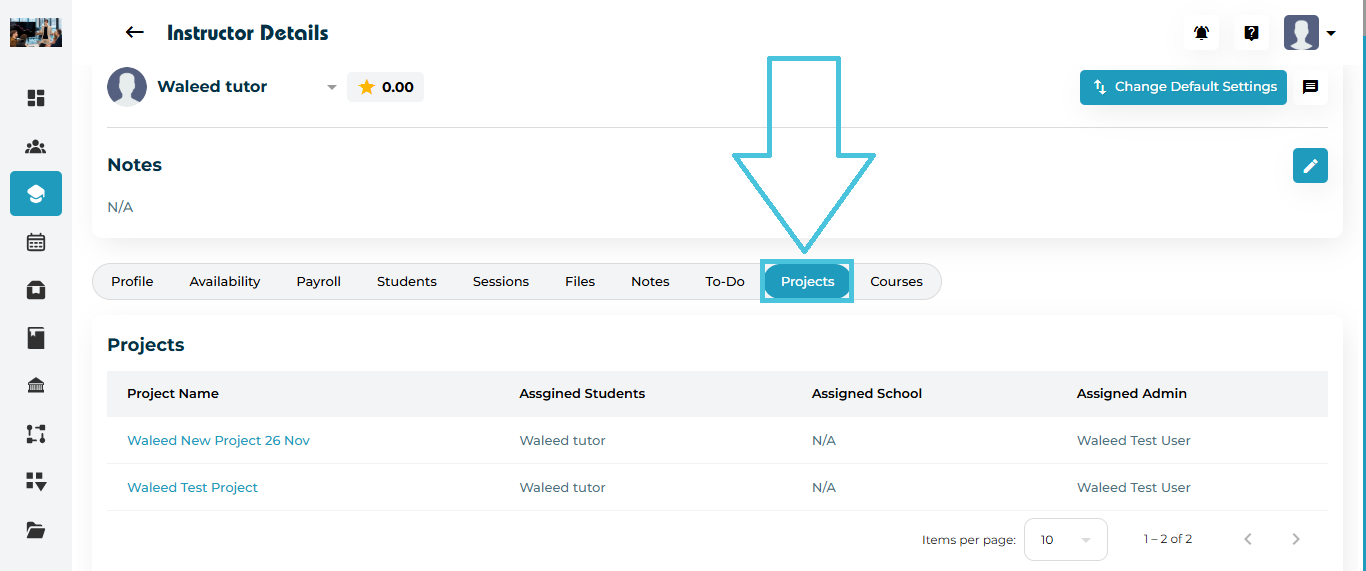Expand the user profile avatar menu
Image resolution: width=1366 pixels, height=571 pixels.
click(1310, 33)
